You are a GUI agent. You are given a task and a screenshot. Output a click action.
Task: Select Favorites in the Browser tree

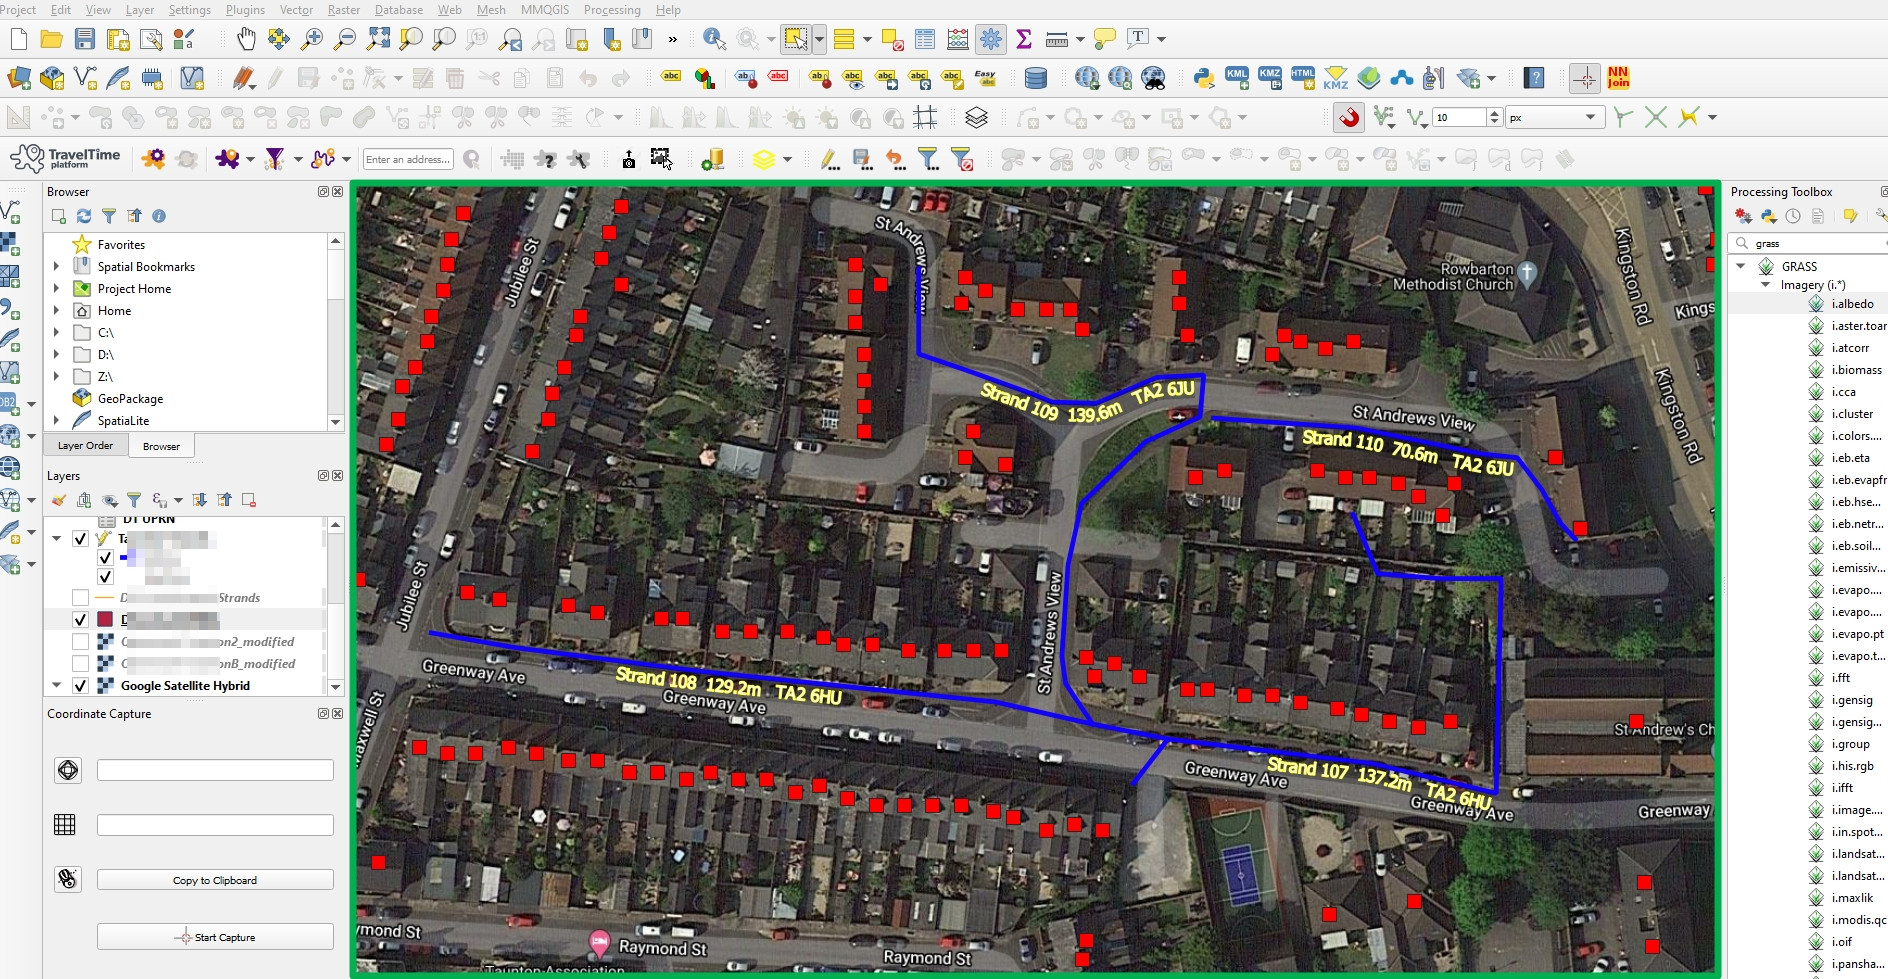(121, 245)
